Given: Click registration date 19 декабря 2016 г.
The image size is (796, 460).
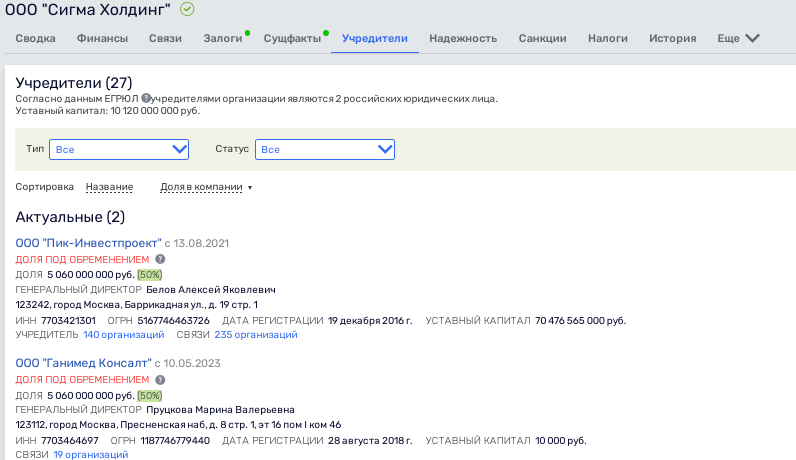Looking at the screenshot, I should (x=370, y=321).
